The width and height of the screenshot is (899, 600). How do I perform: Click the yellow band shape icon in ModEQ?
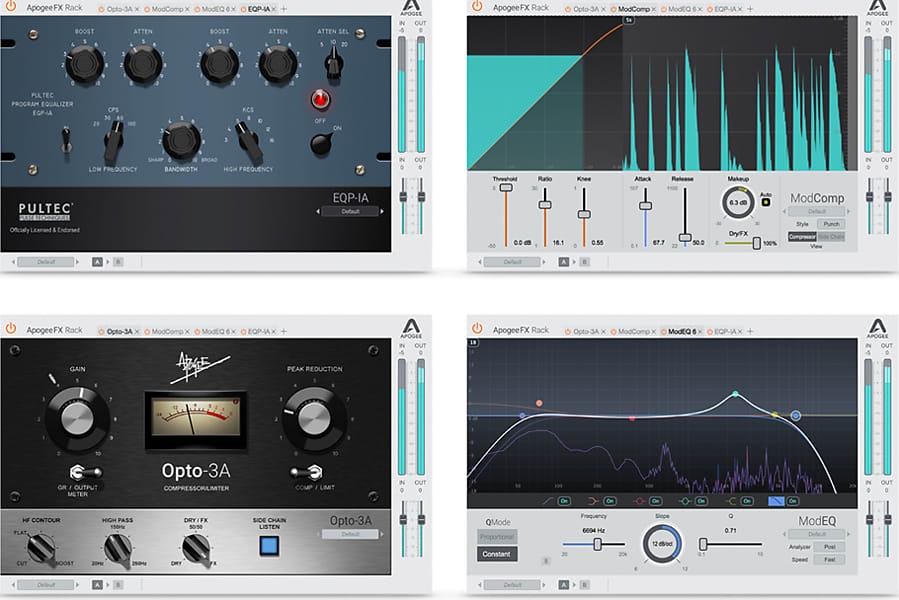click(730, 501)
